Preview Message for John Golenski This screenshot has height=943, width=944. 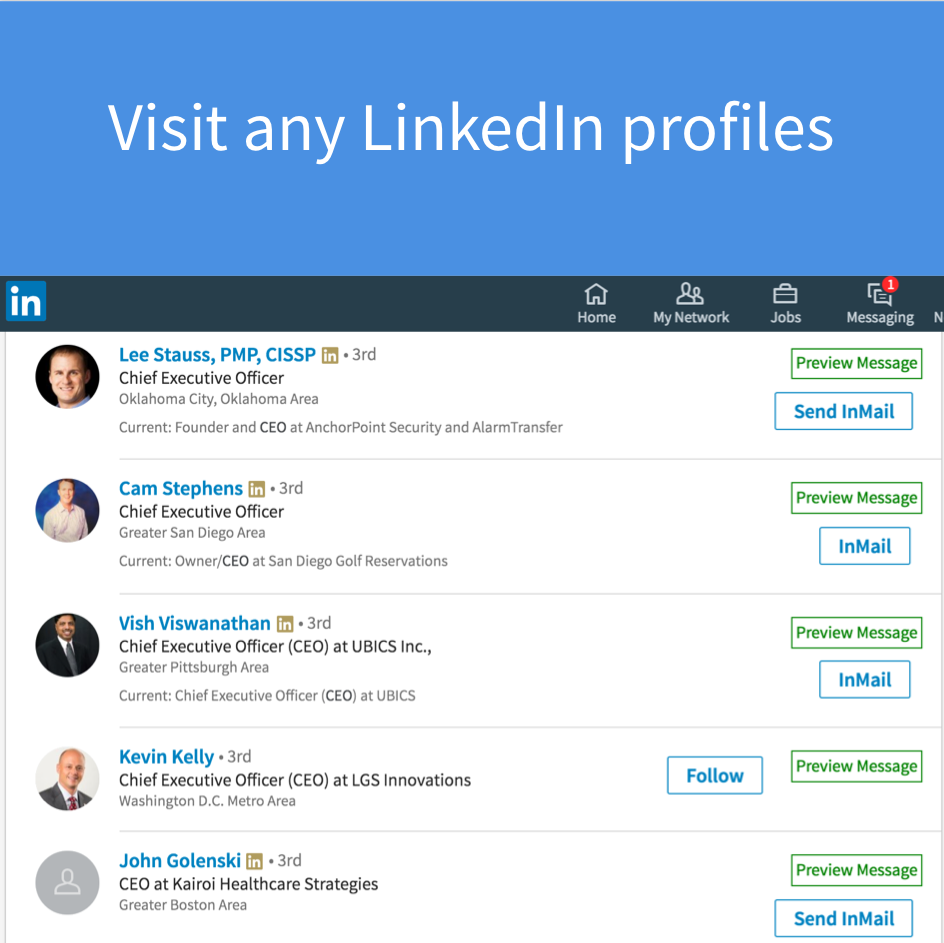(x=856, y=870)
